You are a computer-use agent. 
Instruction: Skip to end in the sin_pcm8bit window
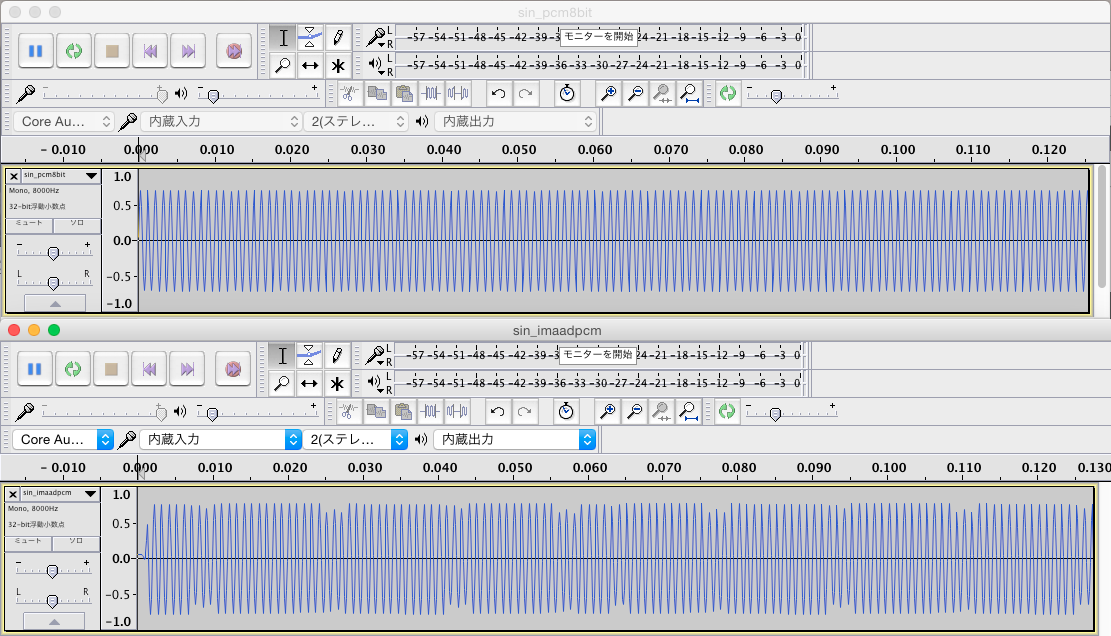pos(188,51)
